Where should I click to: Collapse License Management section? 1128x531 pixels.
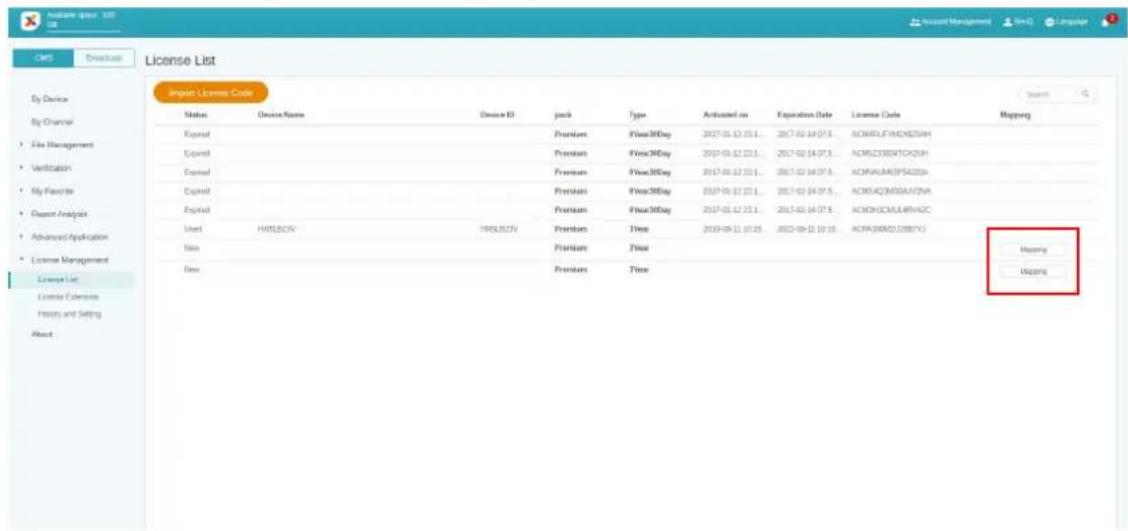[x=70, y=260]
